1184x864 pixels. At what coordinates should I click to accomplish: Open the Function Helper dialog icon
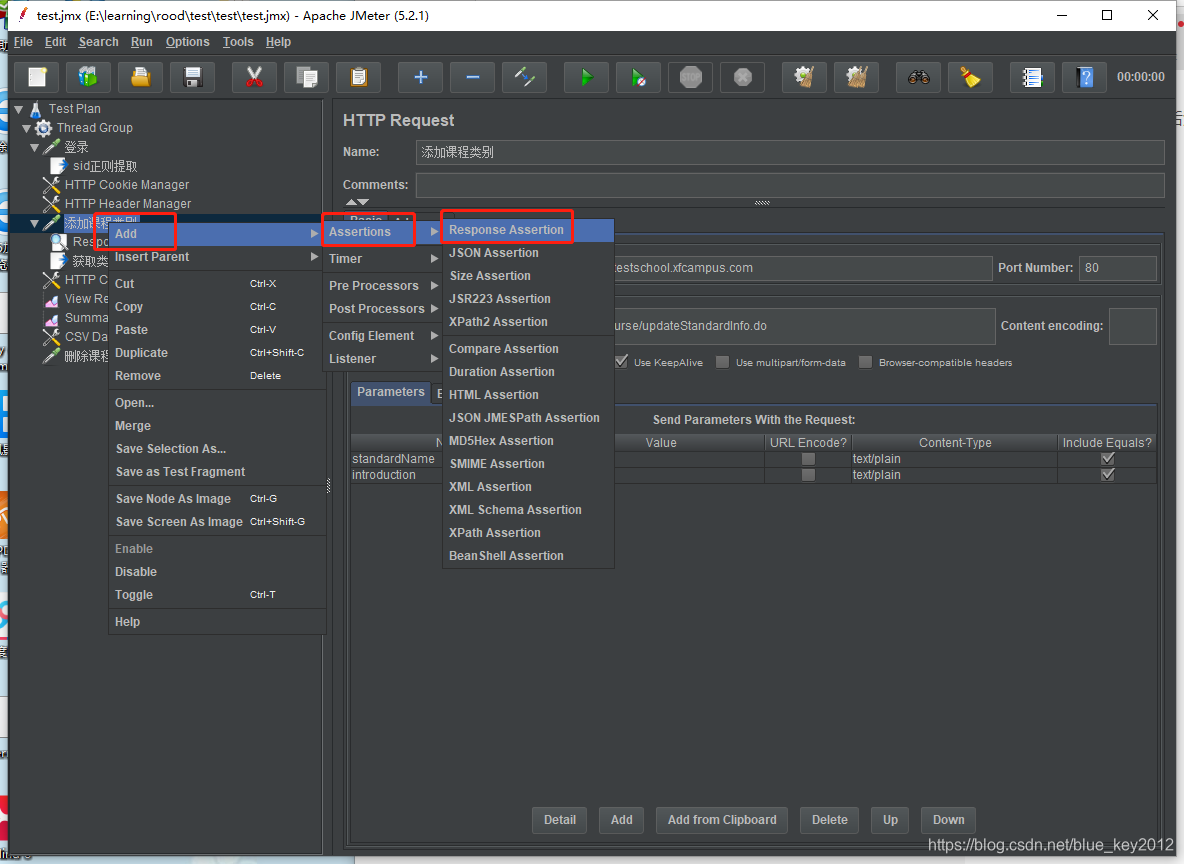click(1032, 77)
